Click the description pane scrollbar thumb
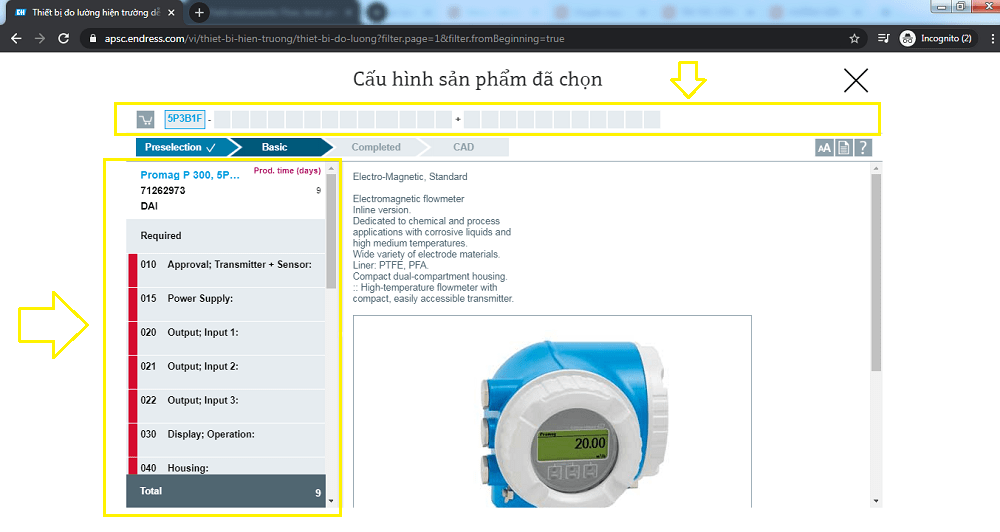Screen dimensions: 1000x532 pos(876,272)
